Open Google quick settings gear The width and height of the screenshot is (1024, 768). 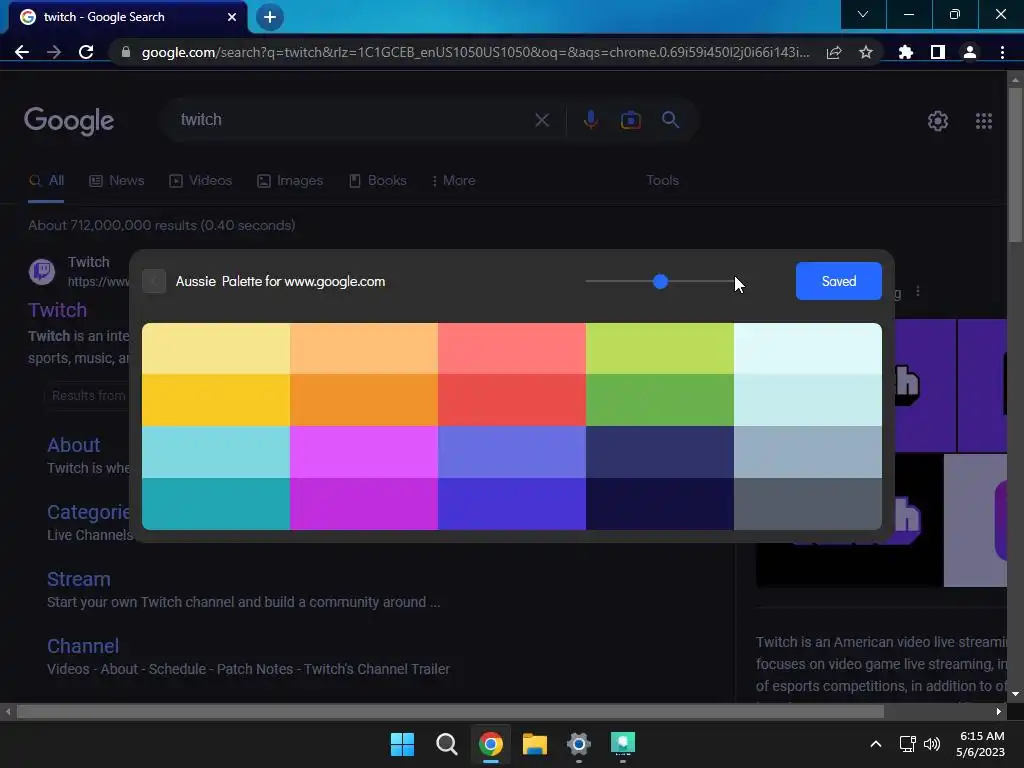[x=938, y=121]
